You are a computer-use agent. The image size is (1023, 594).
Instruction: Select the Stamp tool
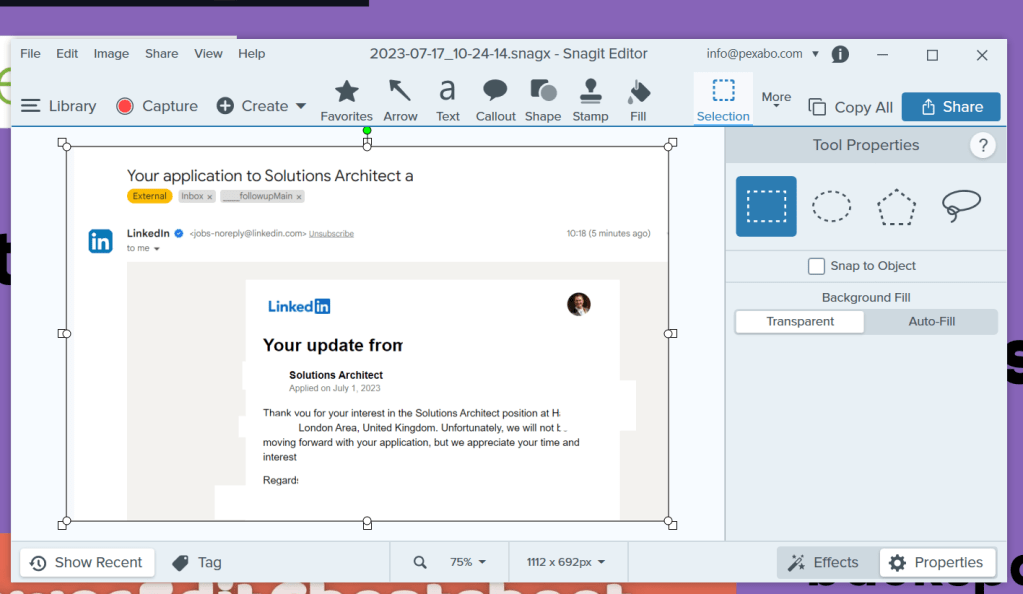pyautogui.click(x=590, y=101)
